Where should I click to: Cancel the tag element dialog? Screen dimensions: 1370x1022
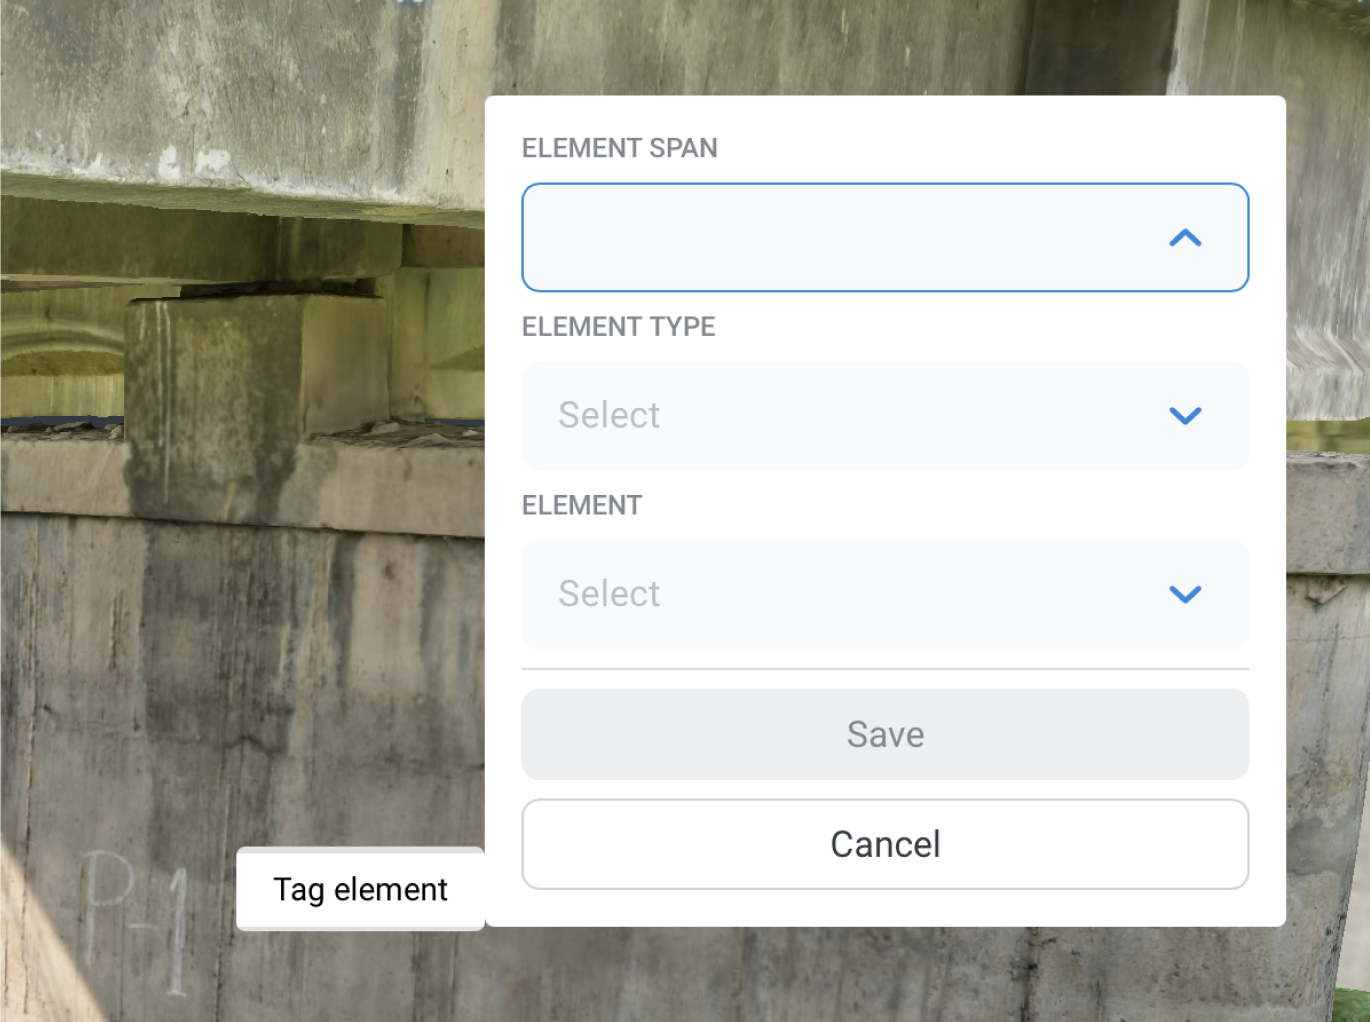pos(885,844)
